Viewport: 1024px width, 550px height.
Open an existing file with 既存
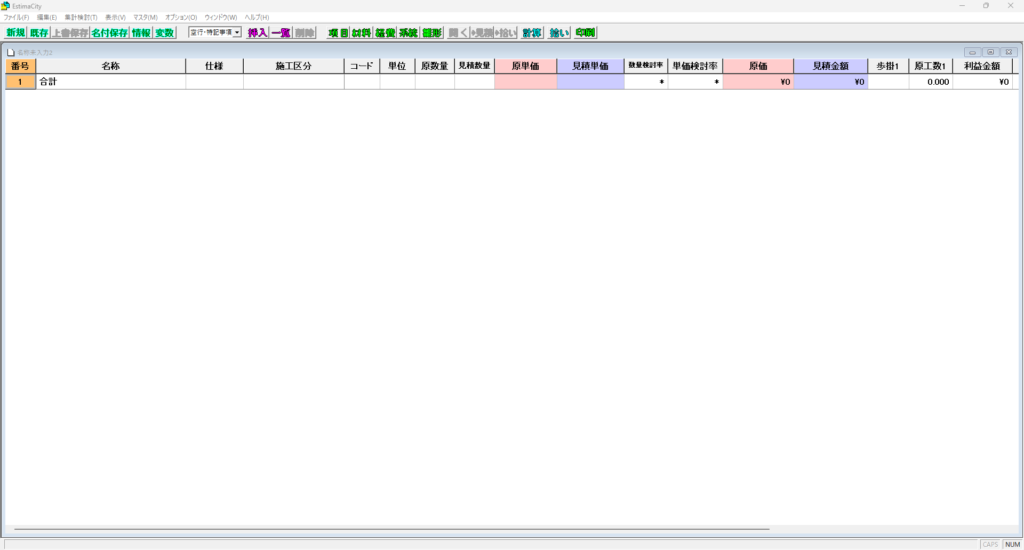click(39, 33)
